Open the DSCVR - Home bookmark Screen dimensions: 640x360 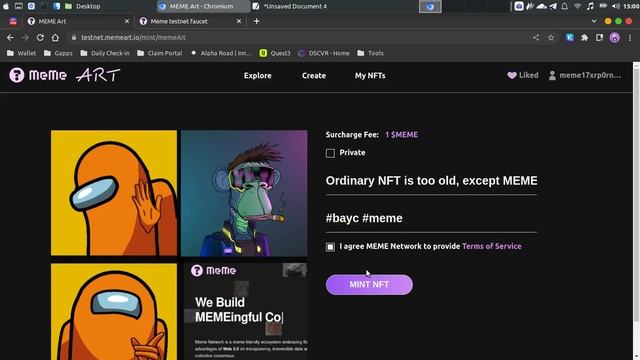click(324, 53)
